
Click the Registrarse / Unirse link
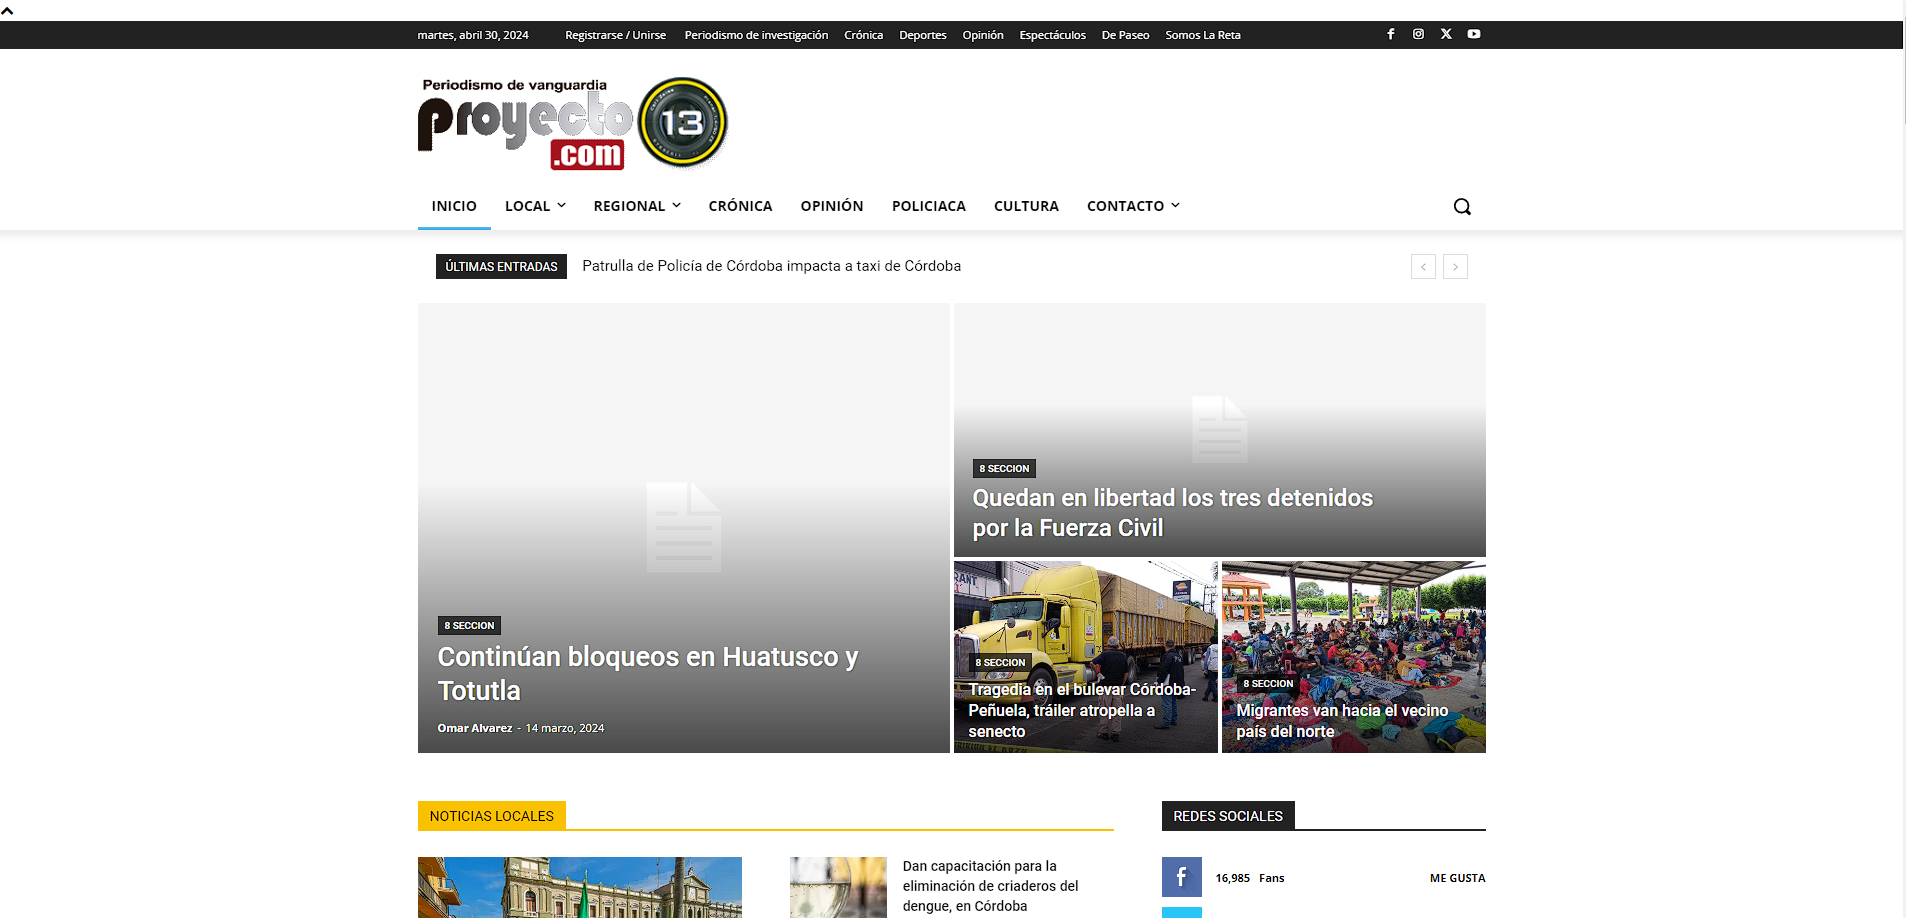click(615, 34)
